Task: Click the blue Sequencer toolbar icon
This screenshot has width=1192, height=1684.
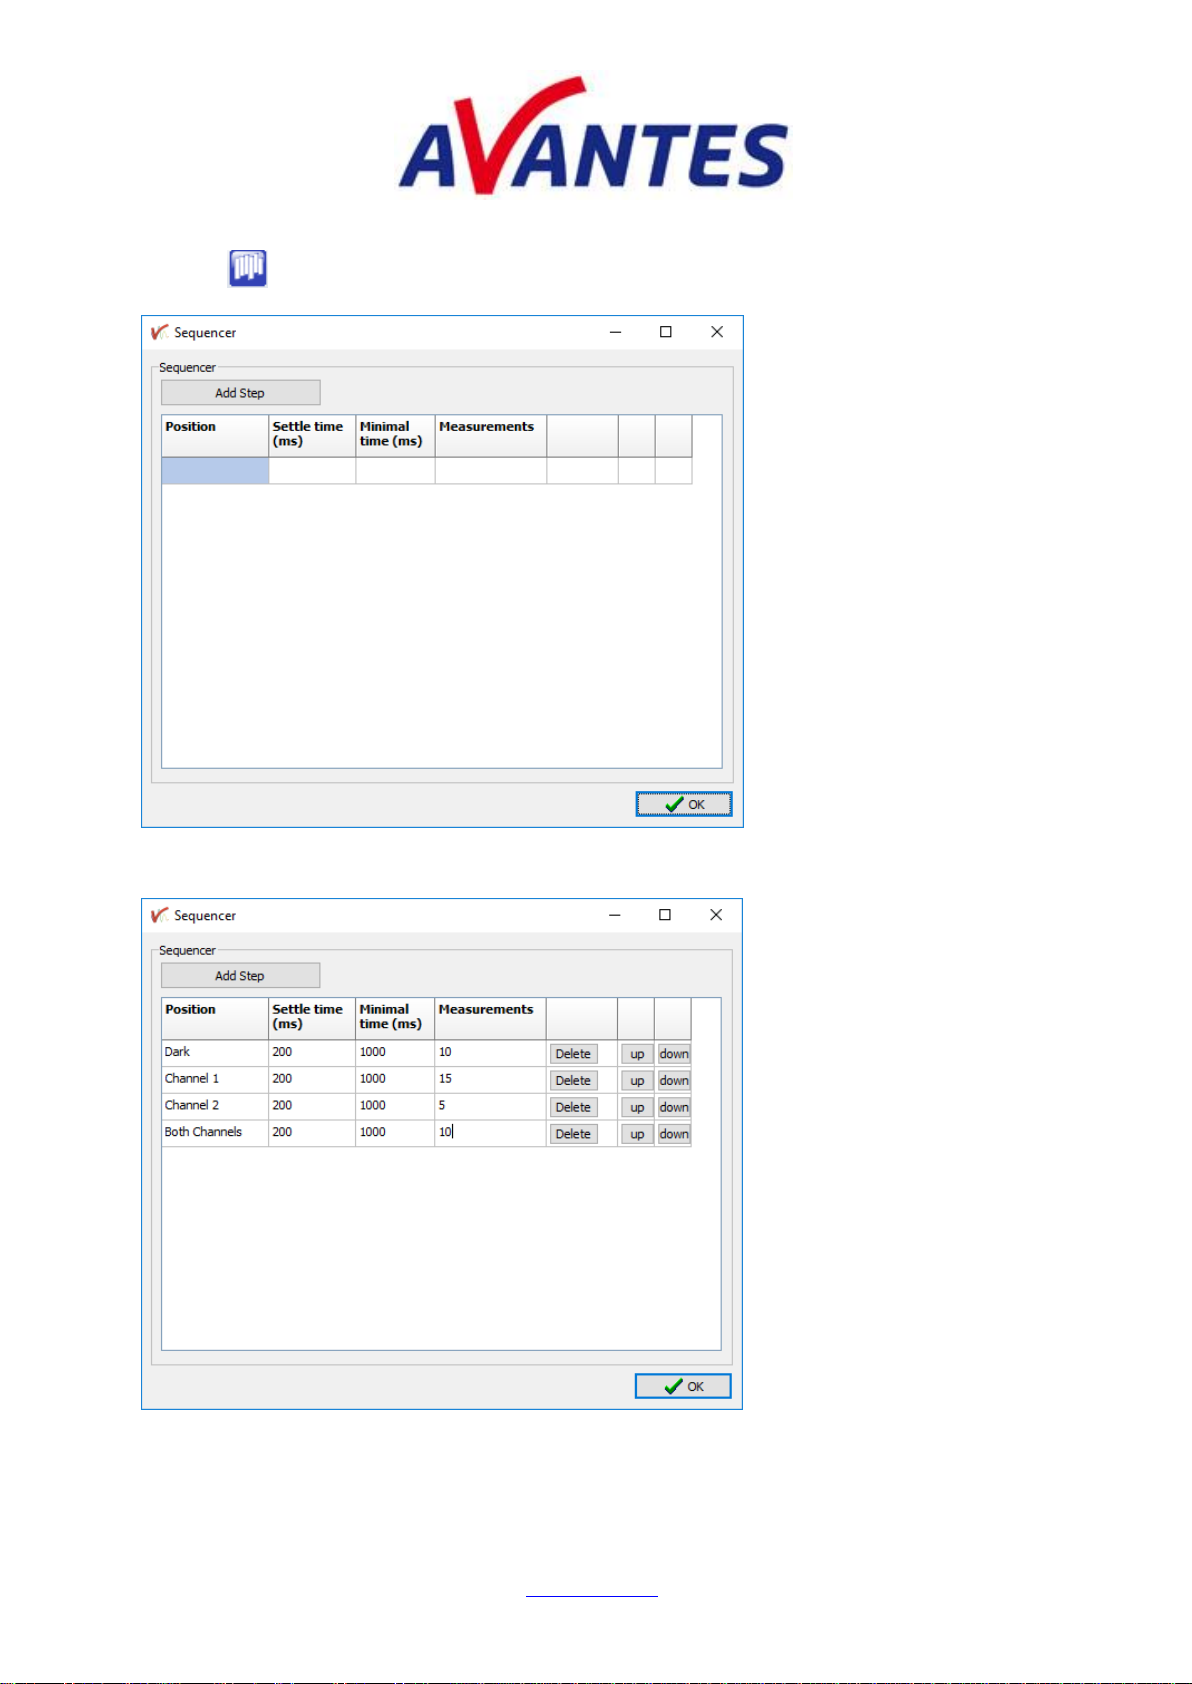Action: click(247, 268)
